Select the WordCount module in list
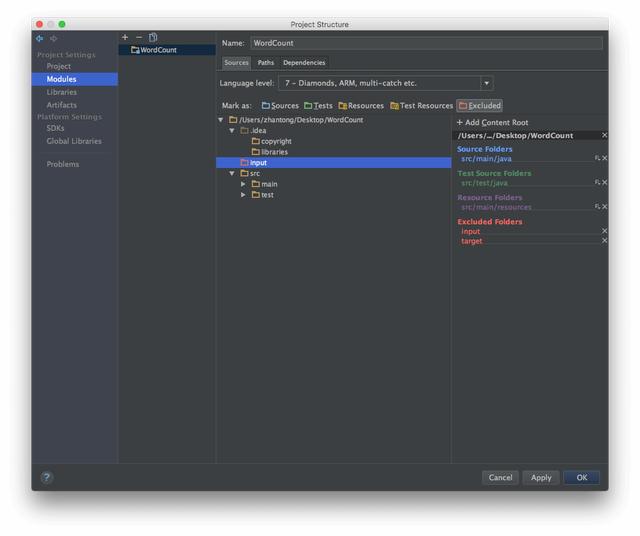Image resolution: width=640 pixels, height=536 pixels. tap(167, 50)
